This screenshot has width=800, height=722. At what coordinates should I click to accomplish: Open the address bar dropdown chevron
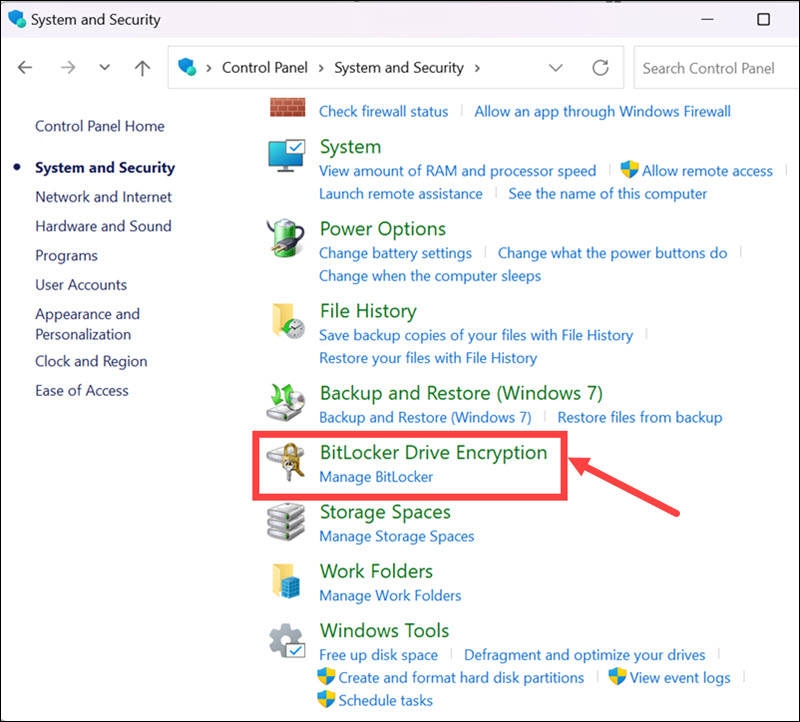pos(556,67)
